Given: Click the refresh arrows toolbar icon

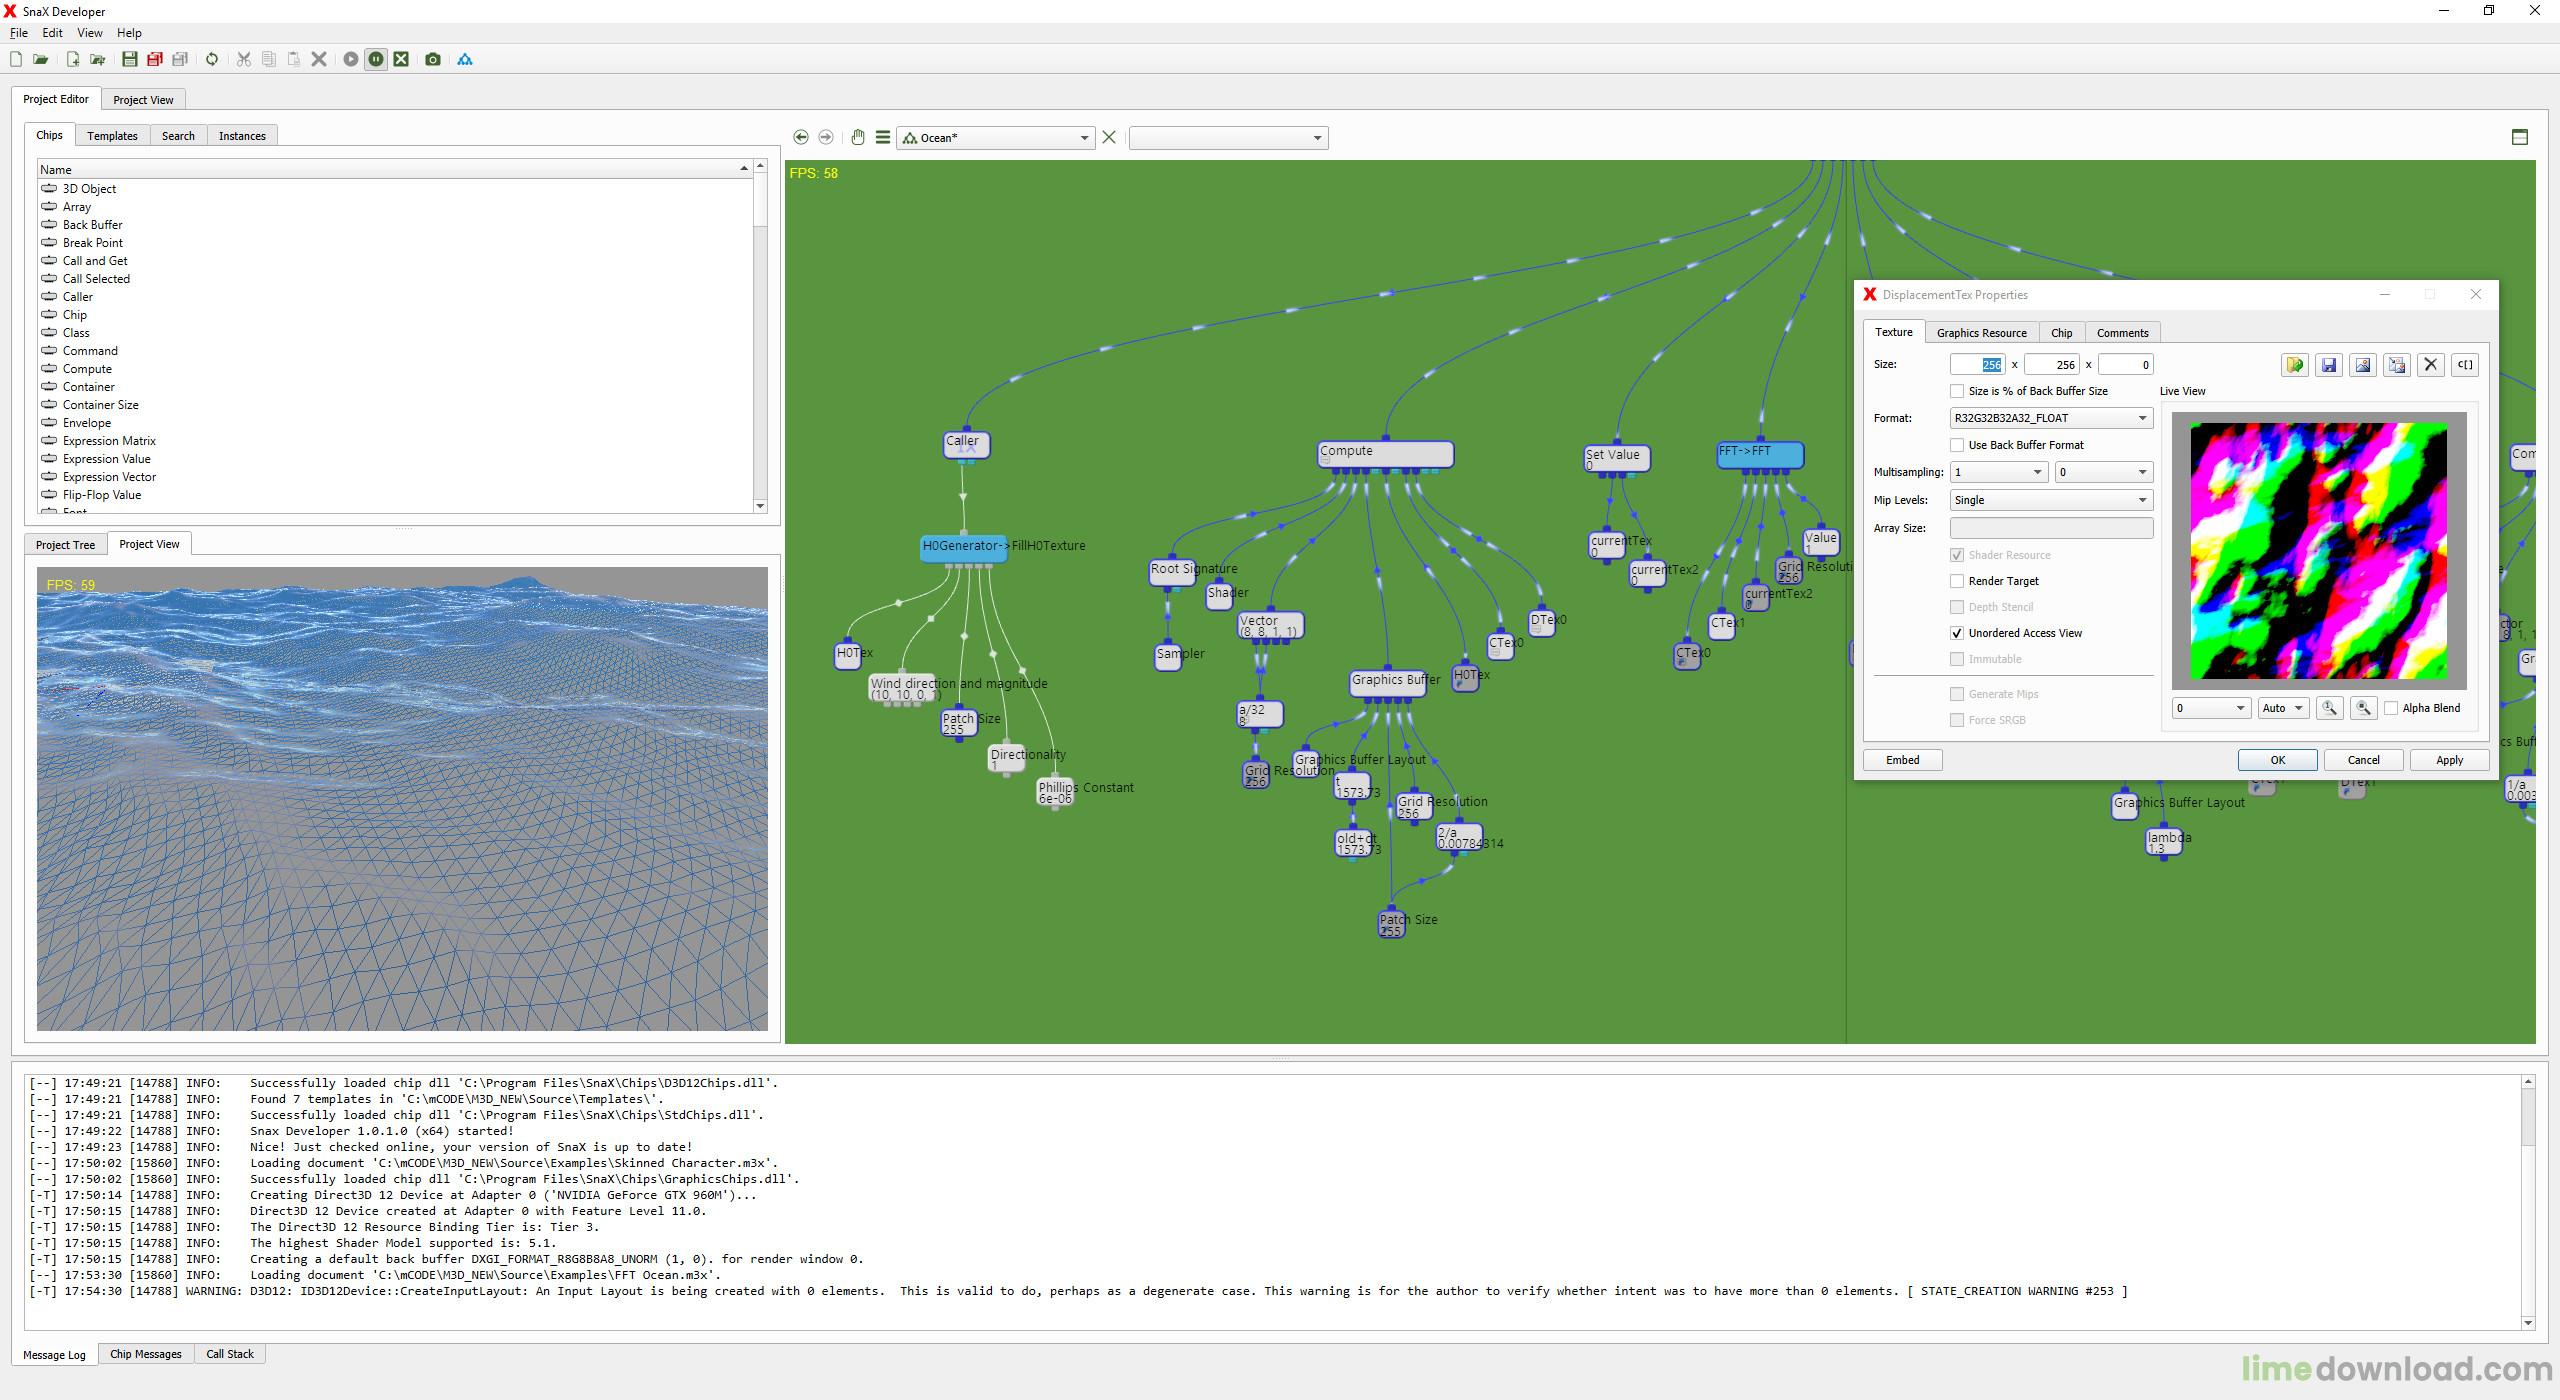Looking at the screenshot, I should point(212,60).
